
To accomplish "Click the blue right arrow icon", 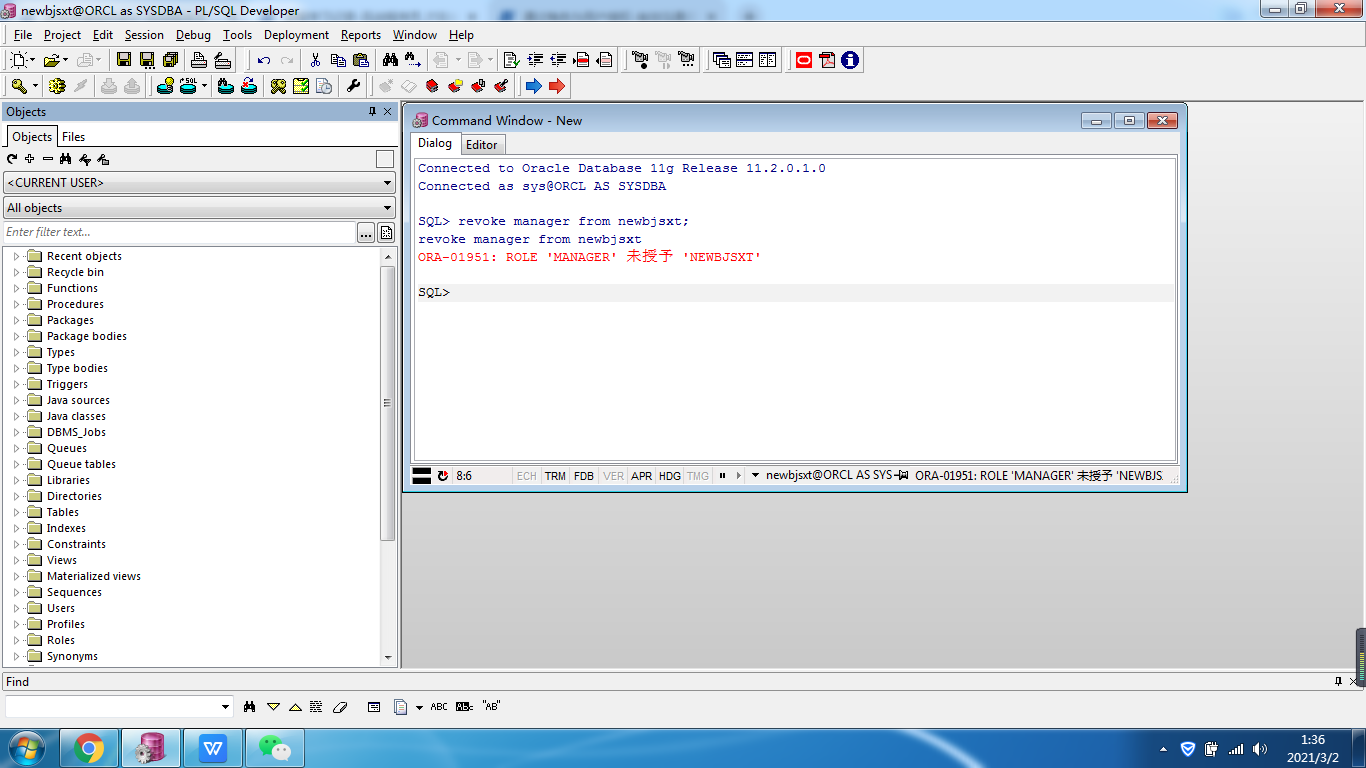I will 533,86.
